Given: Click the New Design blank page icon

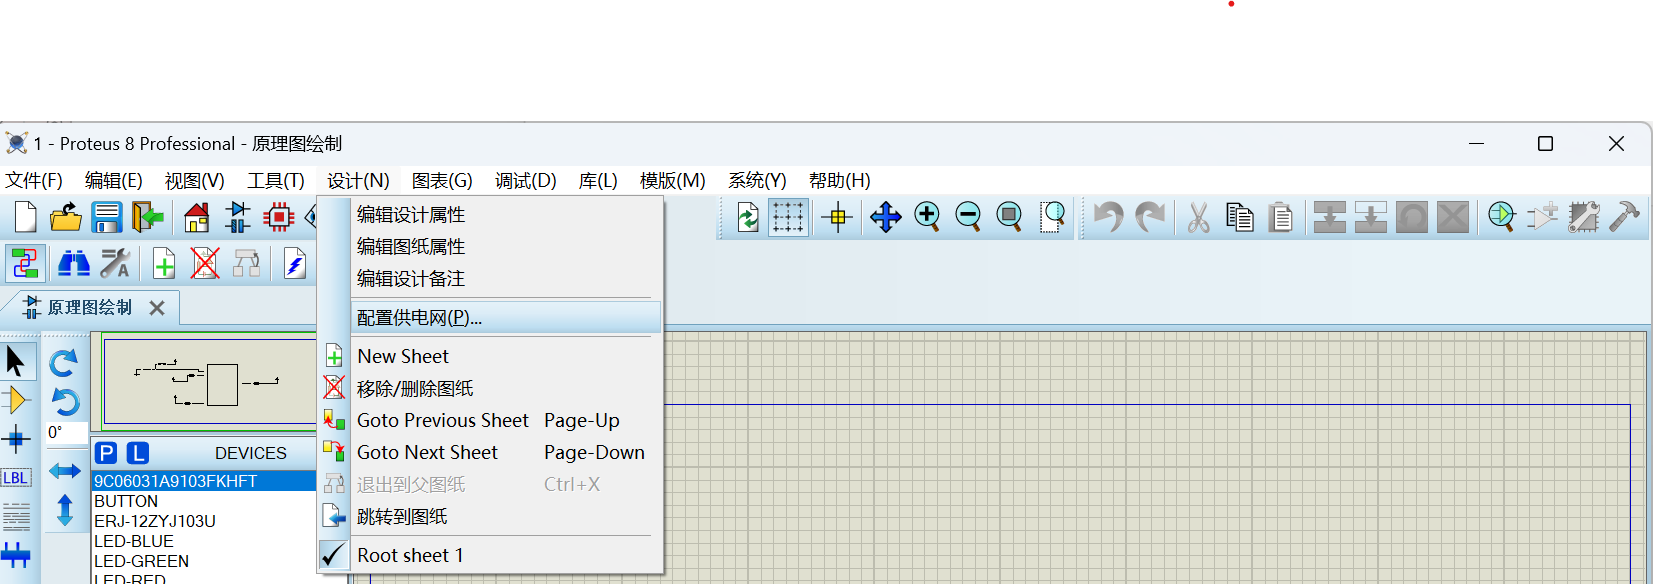Looking at the screenshot, I should 25,216.
